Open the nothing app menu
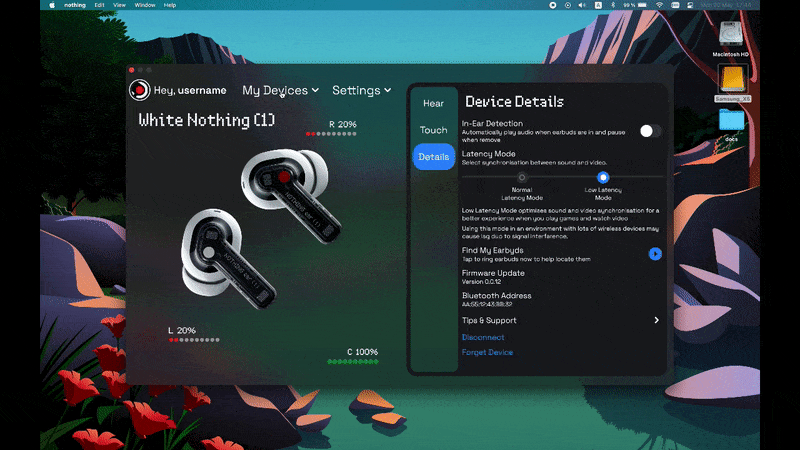 (74, 5)
